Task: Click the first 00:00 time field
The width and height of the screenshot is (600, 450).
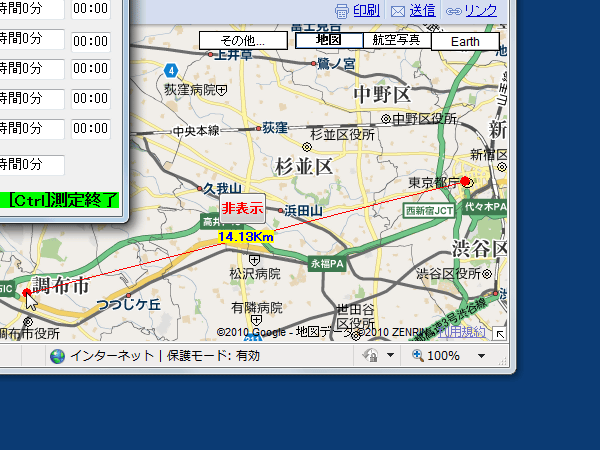Action: 91,8
